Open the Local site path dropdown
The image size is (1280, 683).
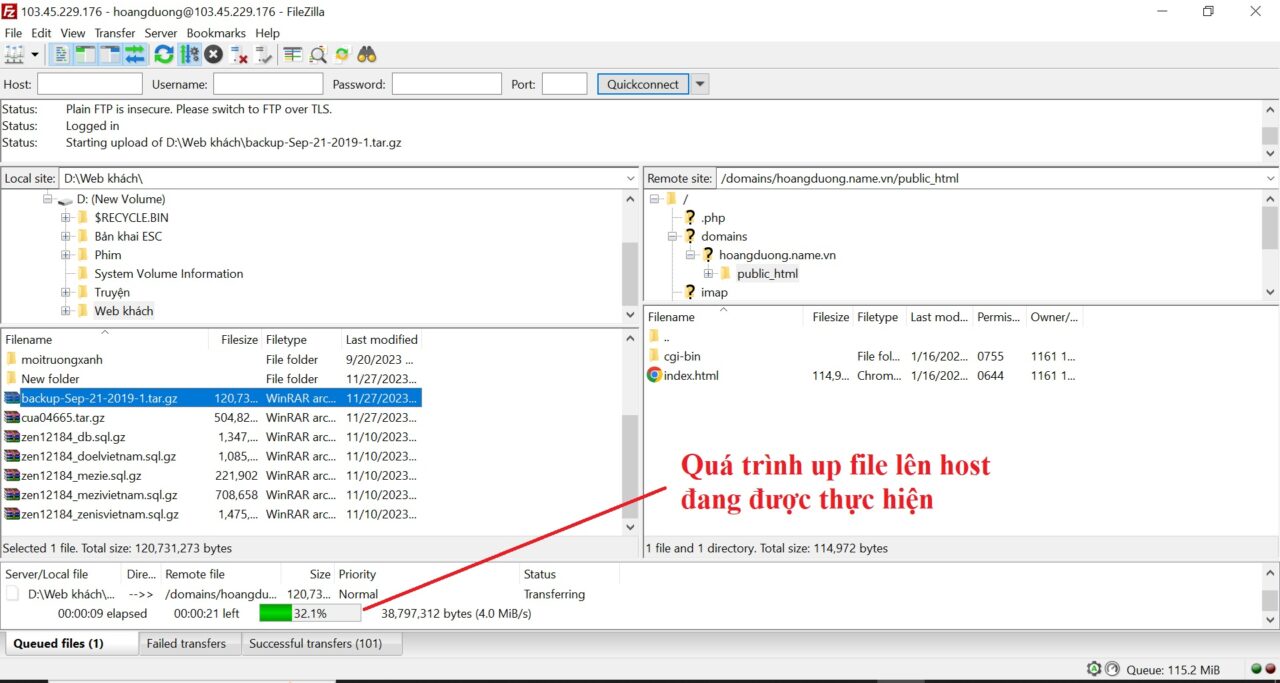click(630, 178)
